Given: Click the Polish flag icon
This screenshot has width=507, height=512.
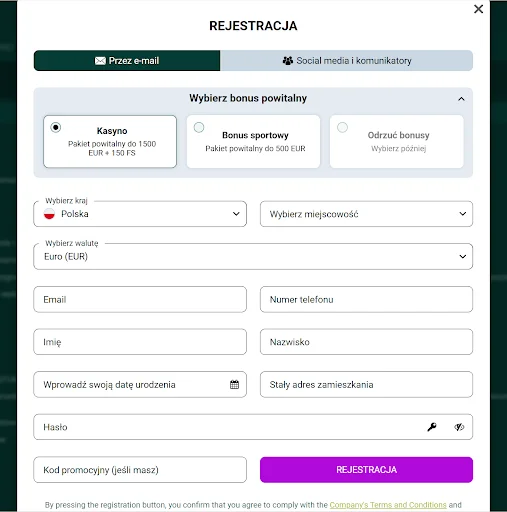Looking at the screenshot, I should 49,214.
